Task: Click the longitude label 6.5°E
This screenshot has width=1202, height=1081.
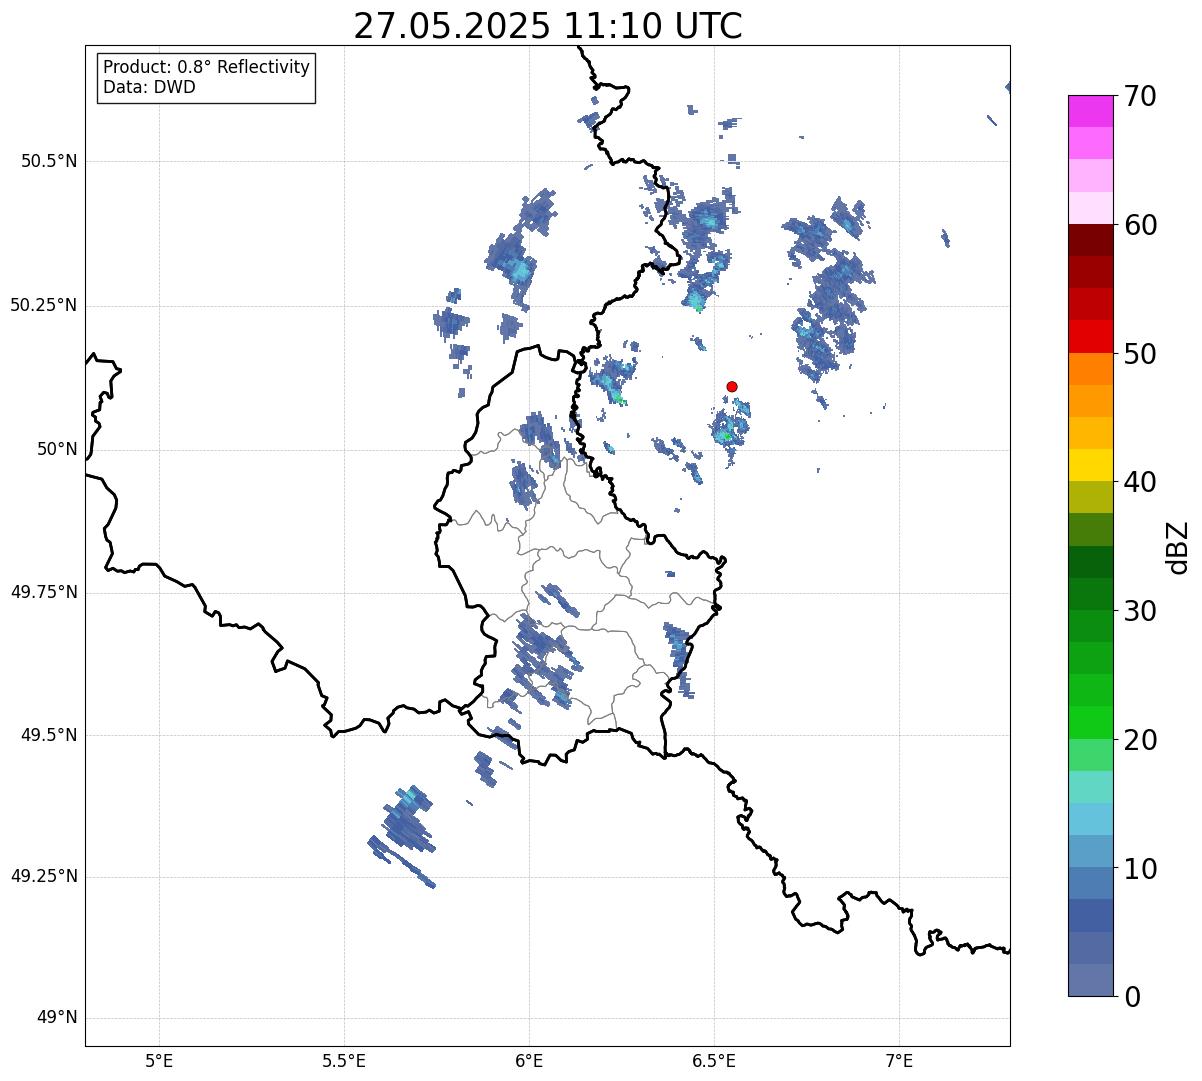Action: click(x=714, y=1060)
